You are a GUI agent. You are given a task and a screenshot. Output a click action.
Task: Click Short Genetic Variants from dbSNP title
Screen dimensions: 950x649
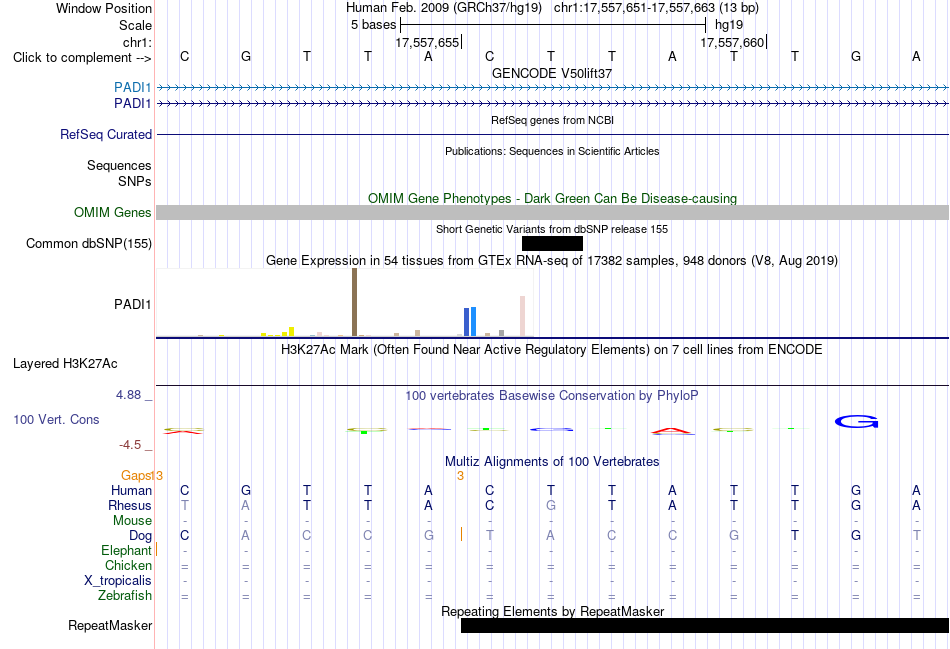(x=552, y=229)
